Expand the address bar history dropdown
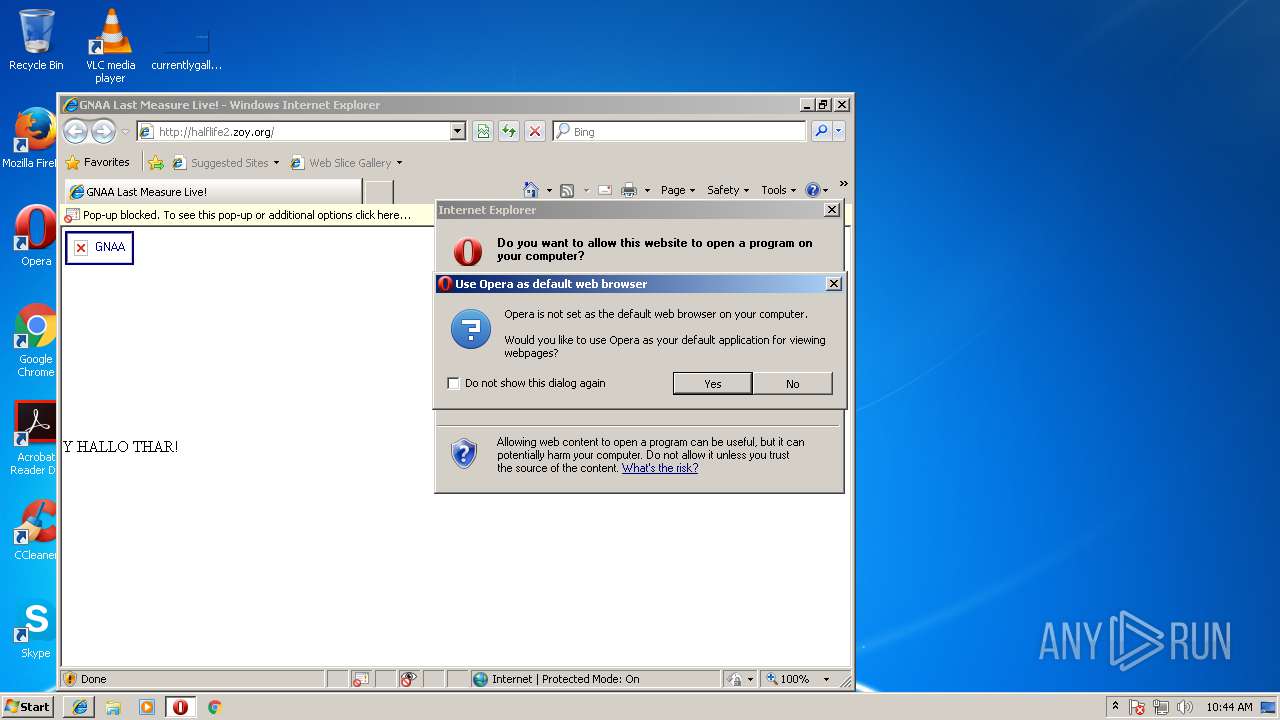The image size is (1280, 720). (x=458, y=131)
